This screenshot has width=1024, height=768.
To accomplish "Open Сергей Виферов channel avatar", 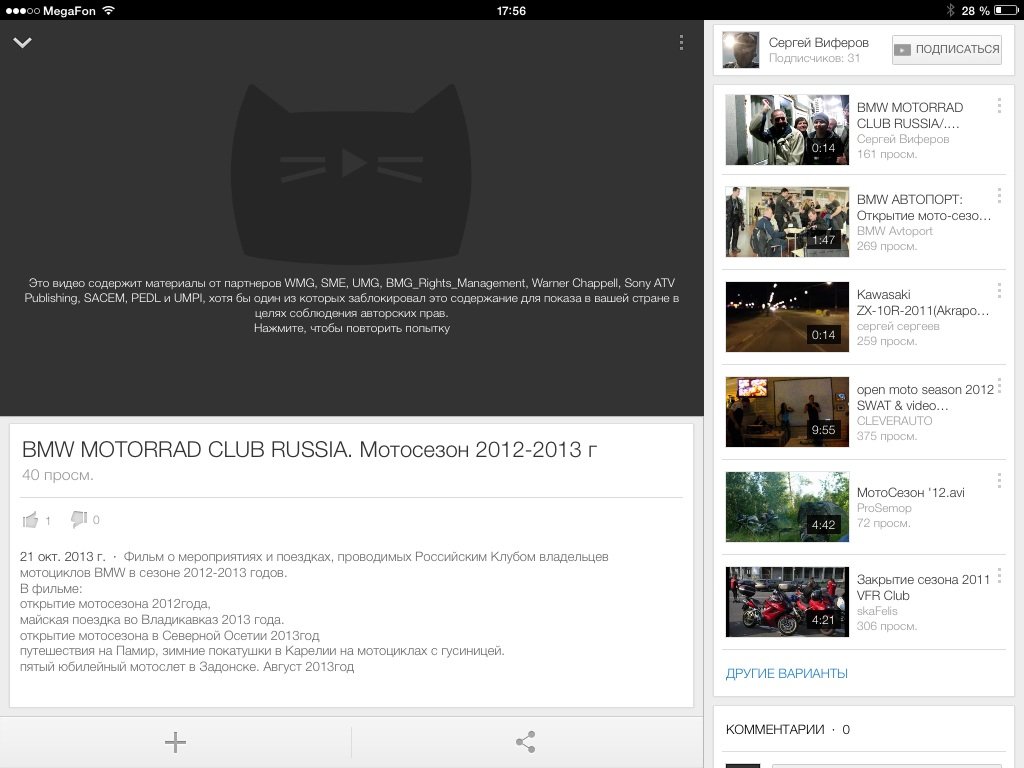I will pyautogui.click(x=741, y=49).
